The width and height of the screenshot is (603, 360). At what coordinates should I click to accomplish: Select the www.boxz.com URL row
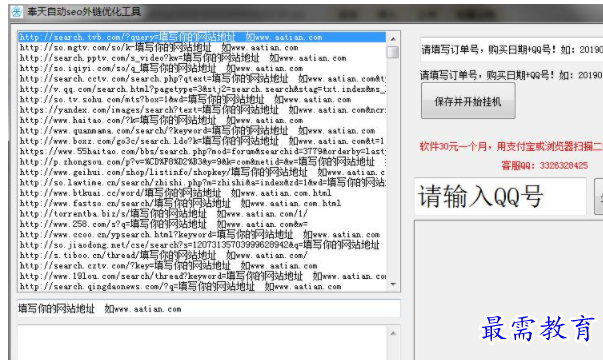202,141
